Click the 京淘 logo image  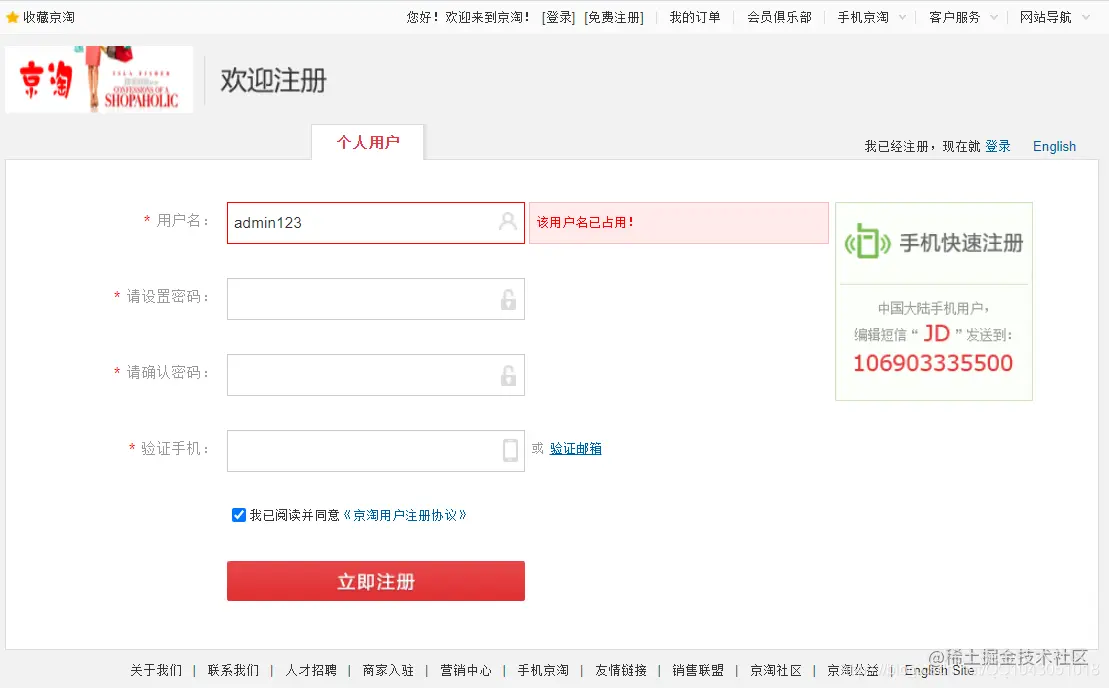[99, 79]
